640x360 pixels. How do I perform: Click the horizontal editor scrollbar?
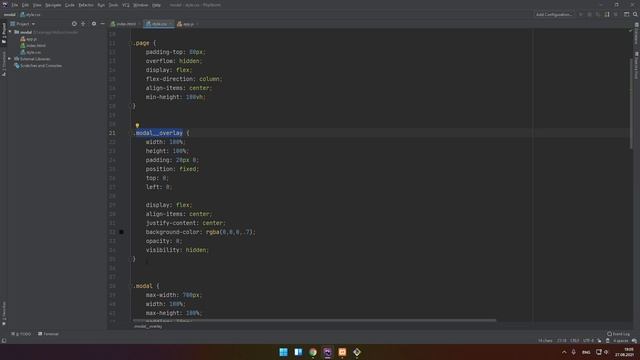(x=314, y=320)
